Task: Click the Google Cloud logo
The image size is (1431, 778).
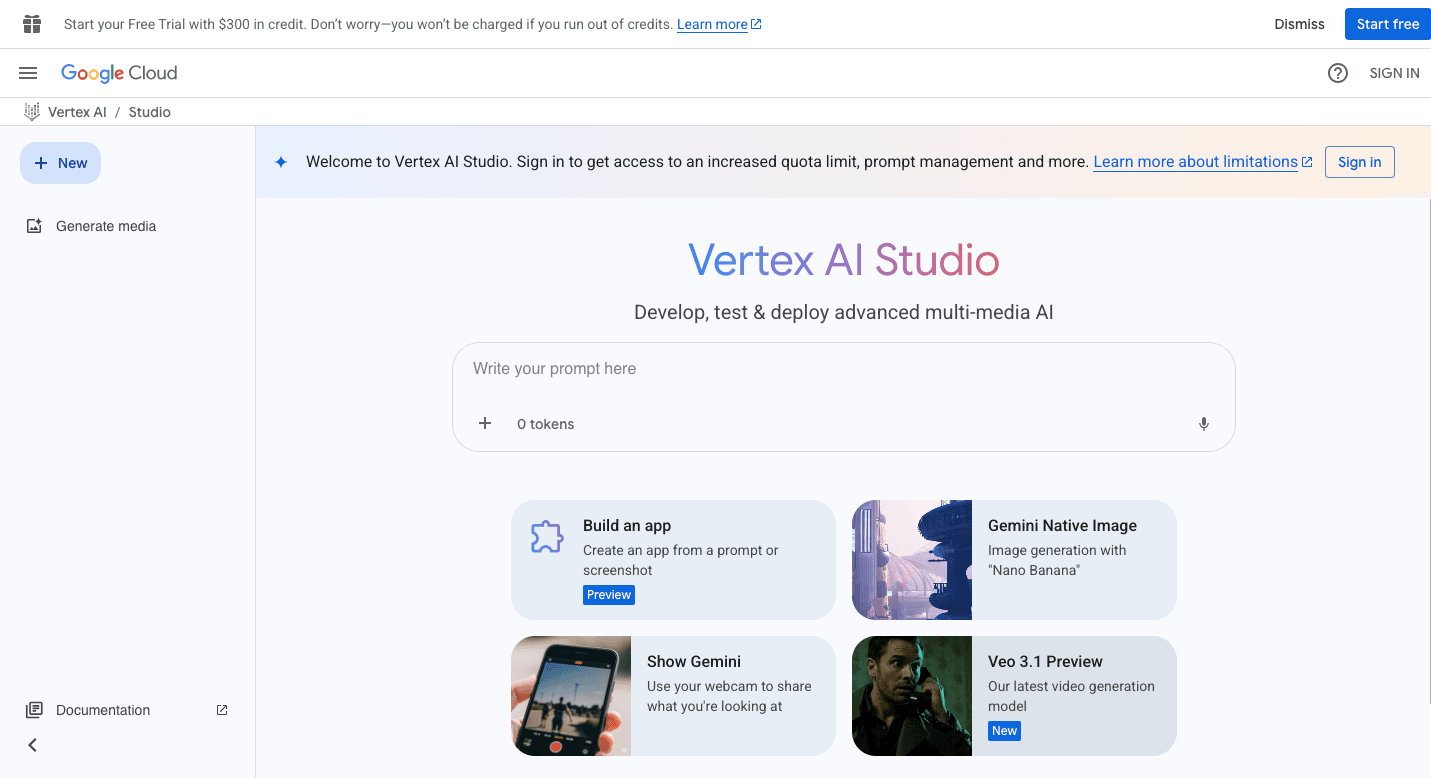Action: tap(118, 72)
